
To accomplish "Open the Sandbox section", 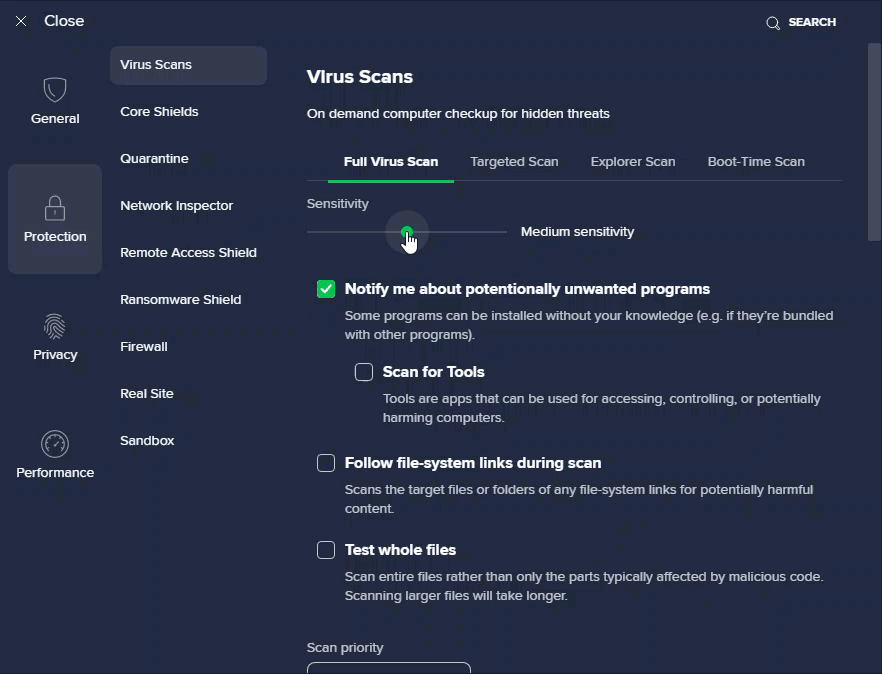I will tap(147, 441).
